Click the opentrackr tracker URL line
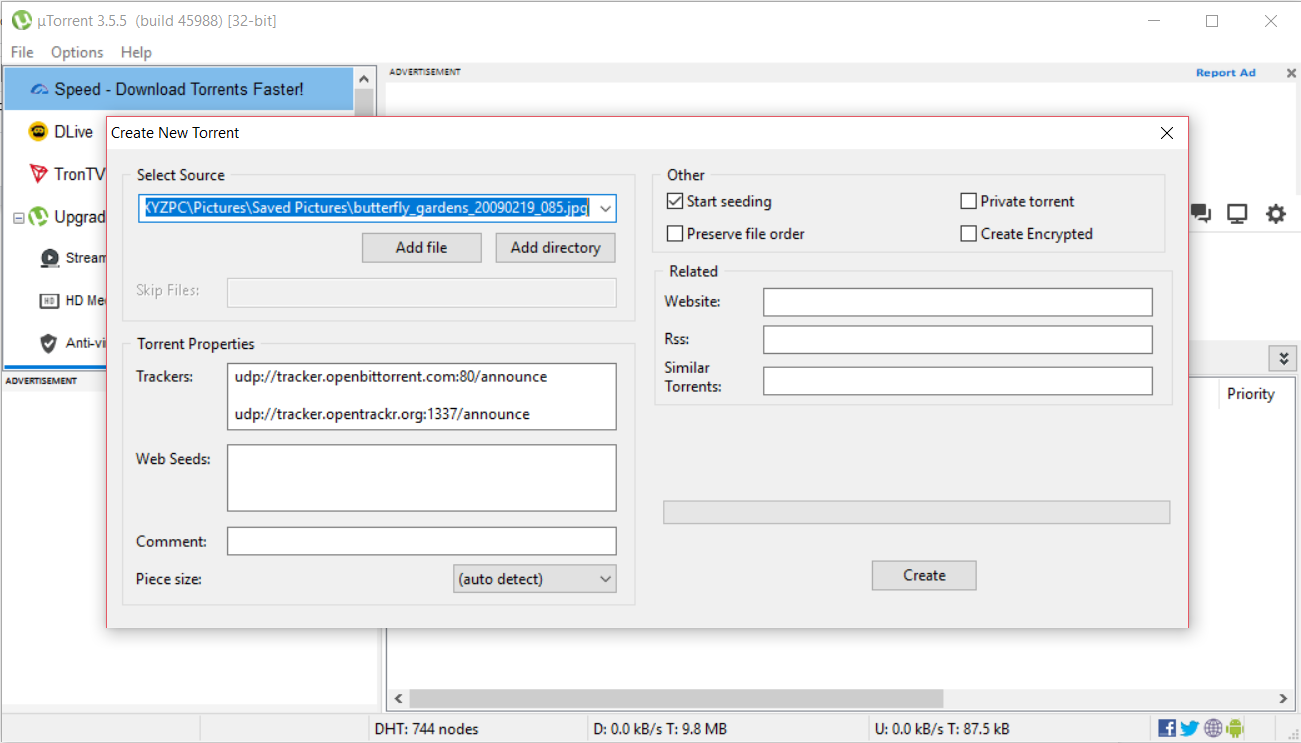Viewport: 1301px width, 743px height. coord(382,414)
